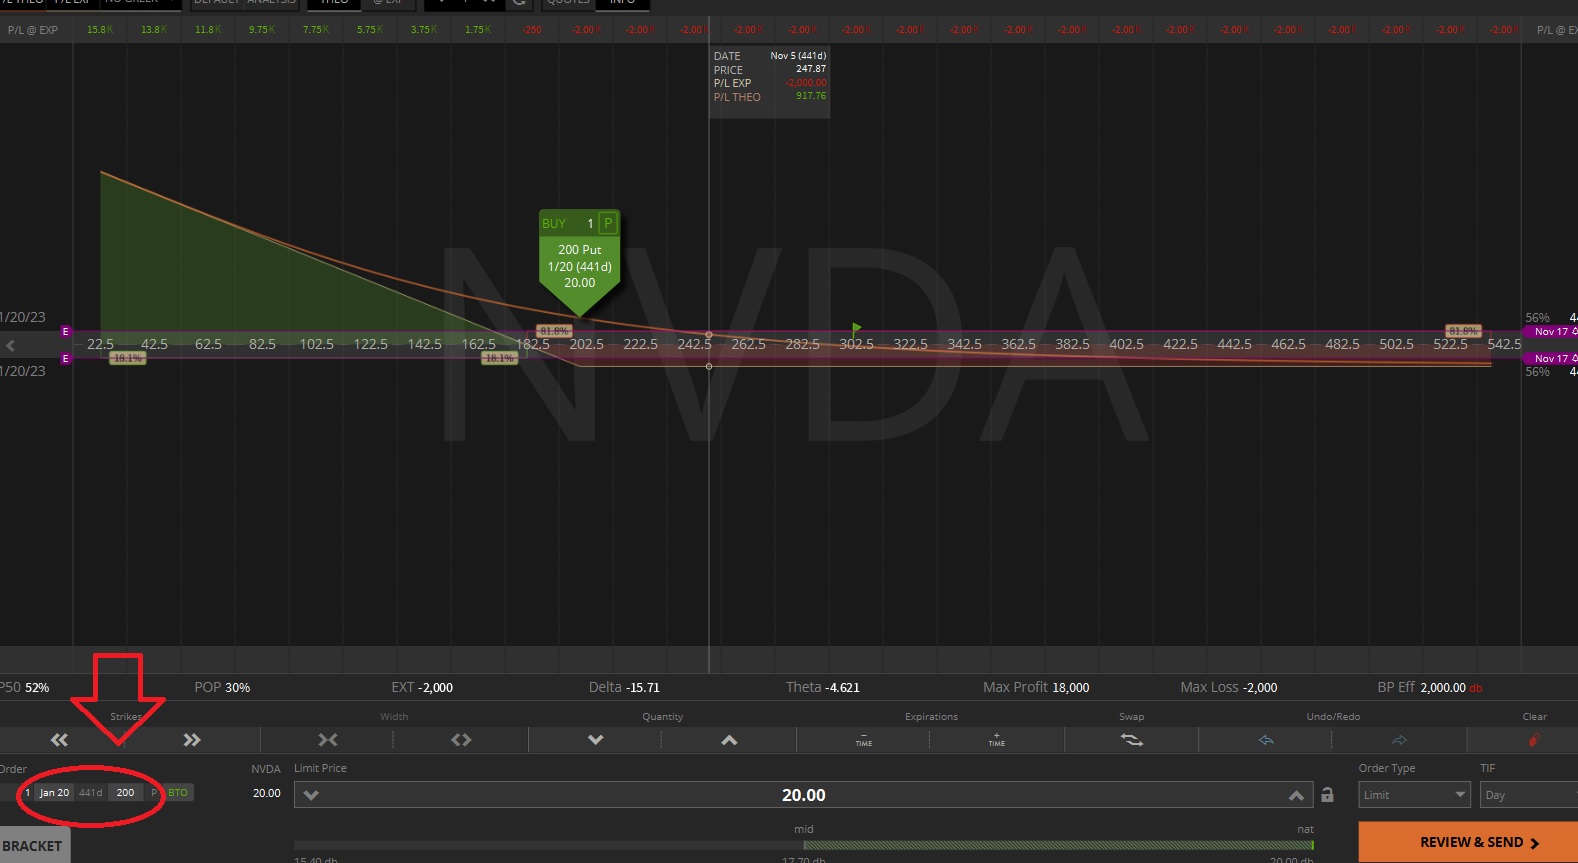Change the Jan 20 expiration in the order leg

pos(54,792)
